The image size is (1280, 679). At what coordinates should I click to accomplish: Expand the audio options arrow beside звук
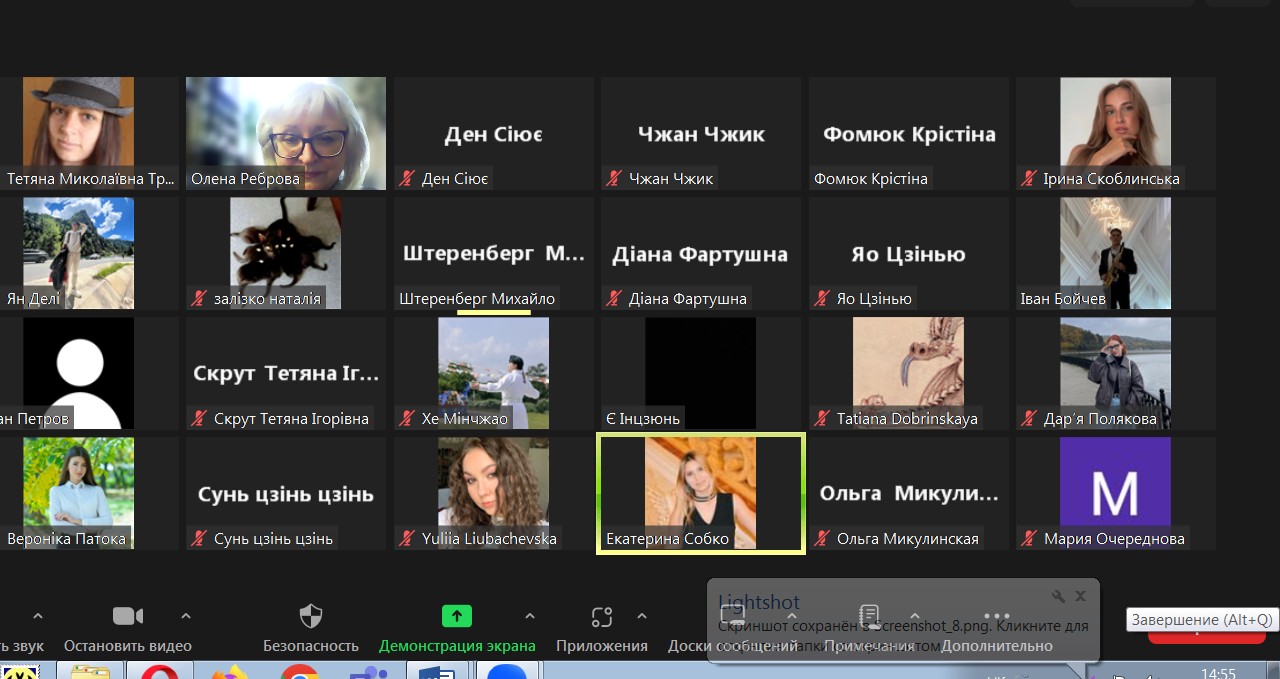[38, 616]
